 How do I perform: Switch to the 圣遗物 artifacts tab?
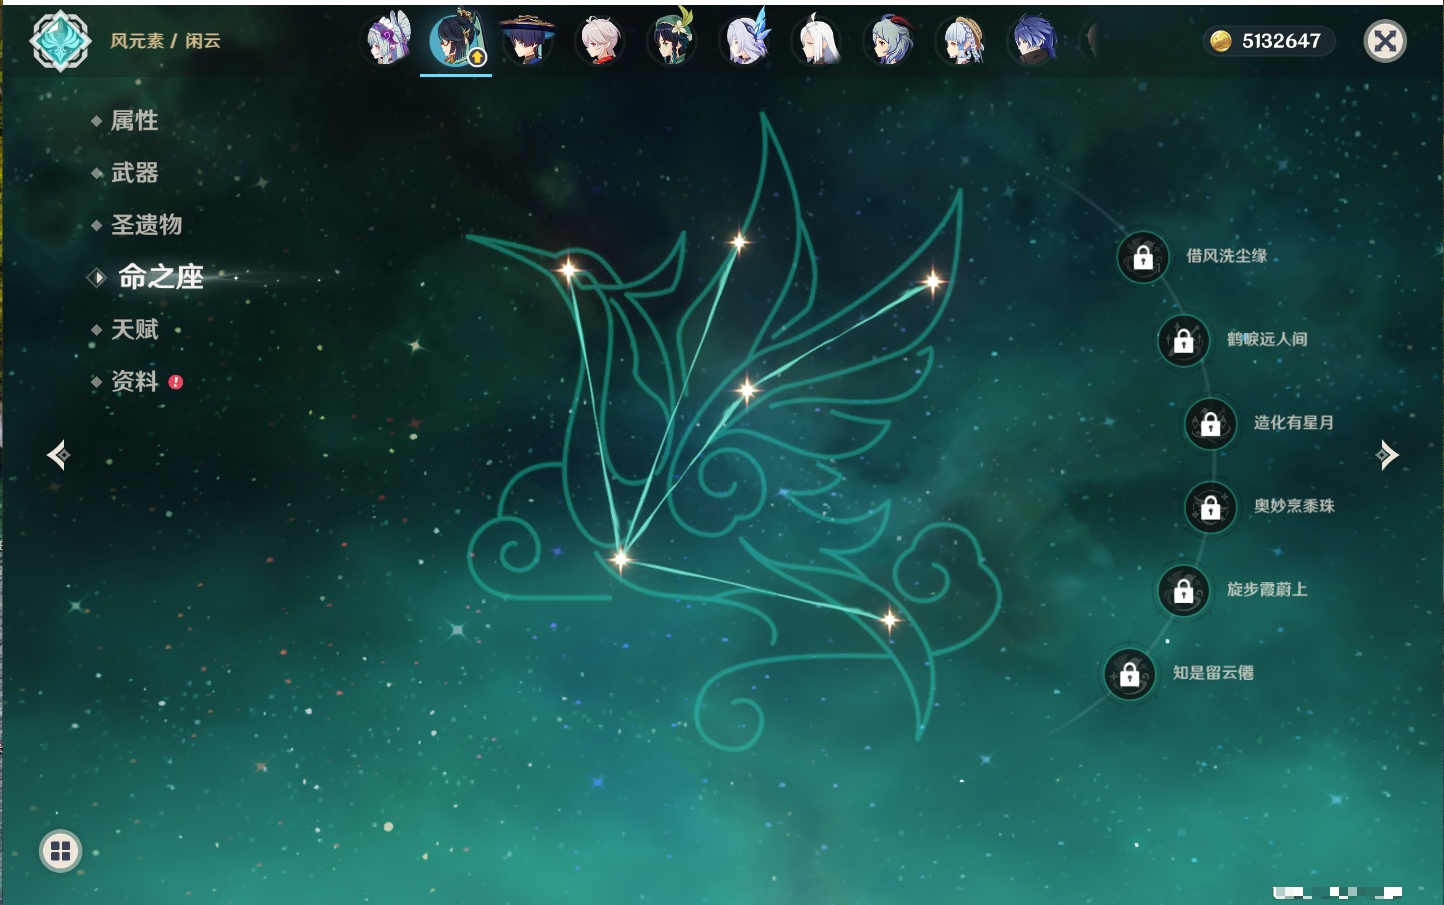(146, 225)
